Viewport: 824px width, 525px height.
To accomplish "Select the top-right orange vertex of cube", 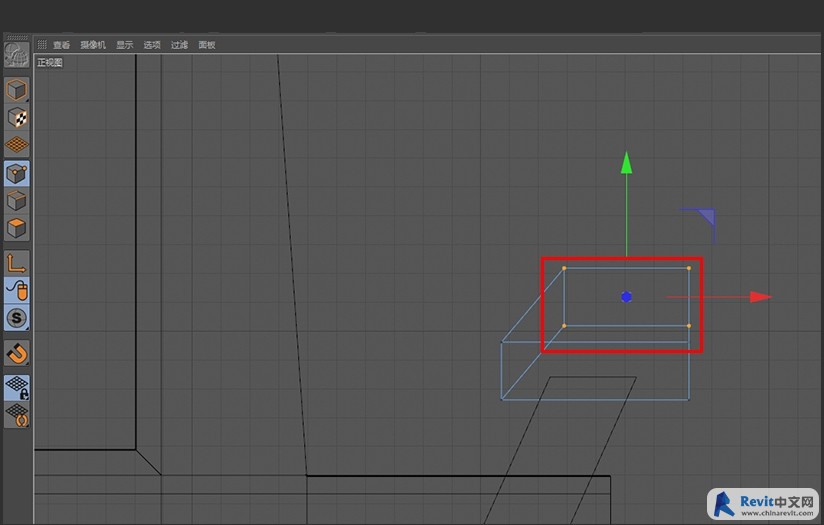I will point(689,269).
